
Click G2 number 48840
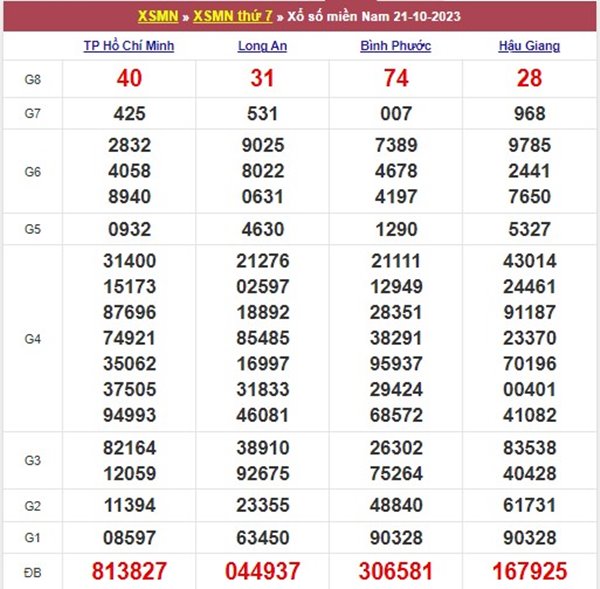pos(396,505)
